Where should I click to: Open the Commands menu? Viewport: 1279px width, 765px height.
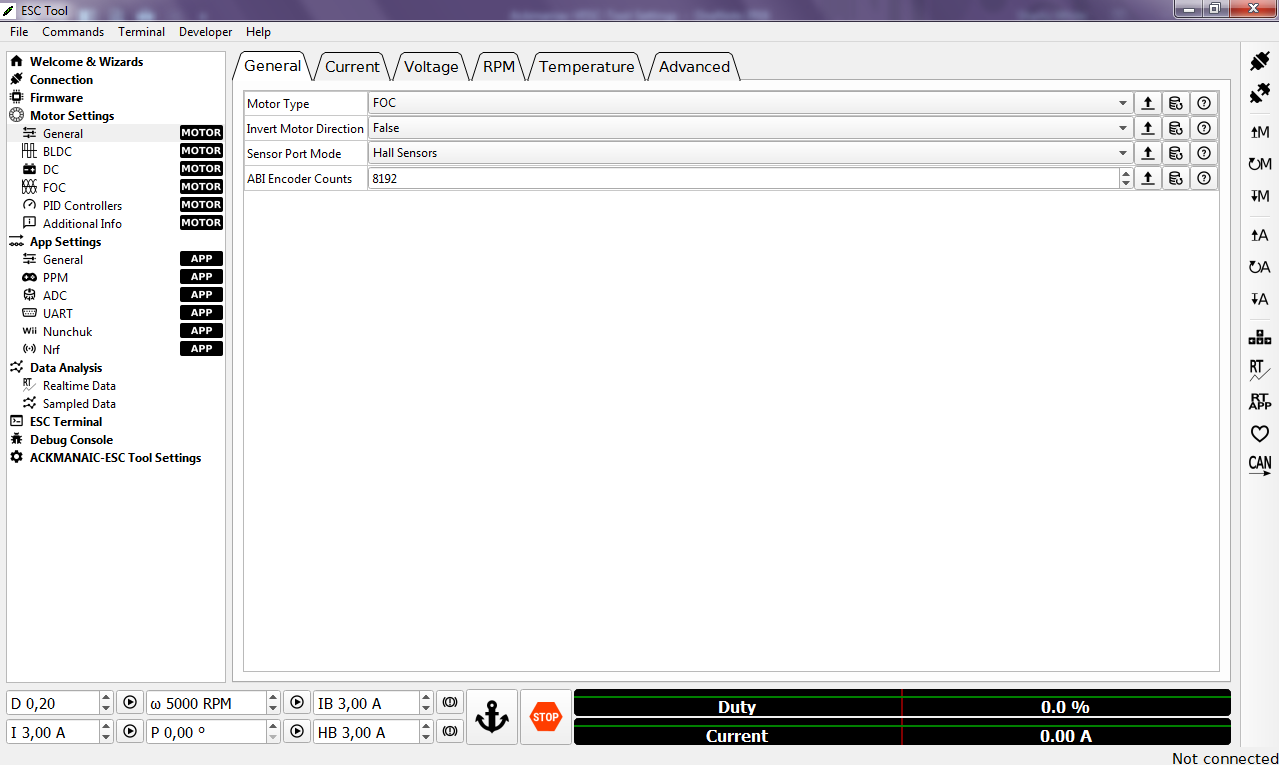pyautogui.click(x=73, y=32)
